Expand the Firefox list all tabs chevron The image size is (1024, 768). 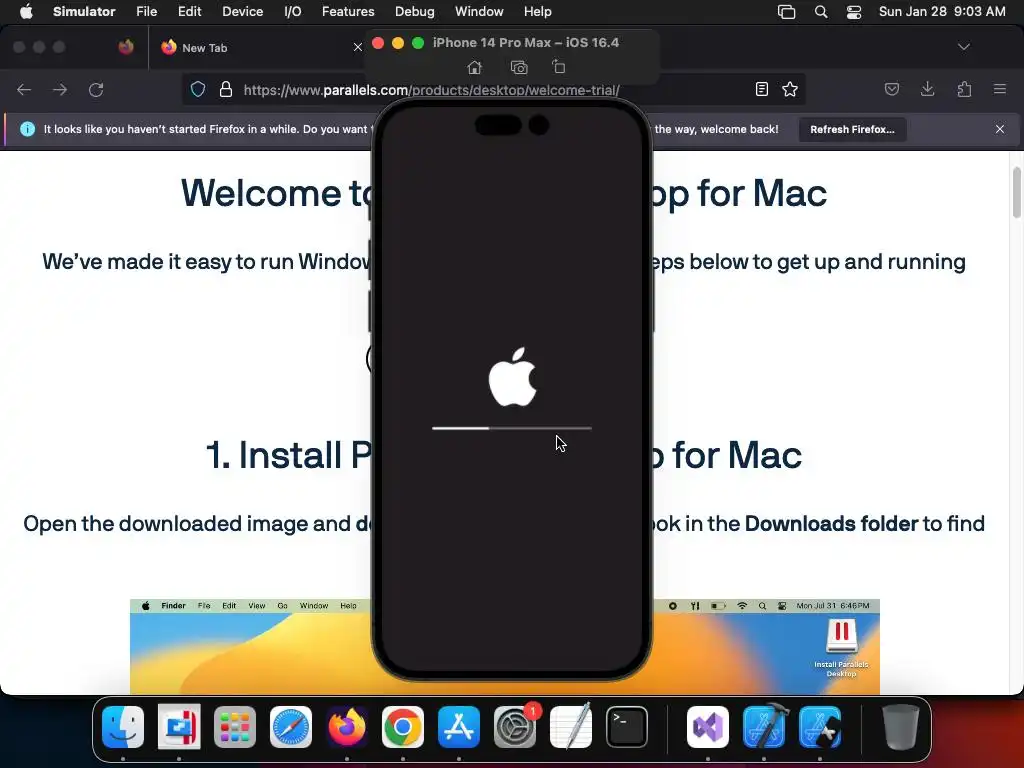pyautogui.click(x=964, y=47)
